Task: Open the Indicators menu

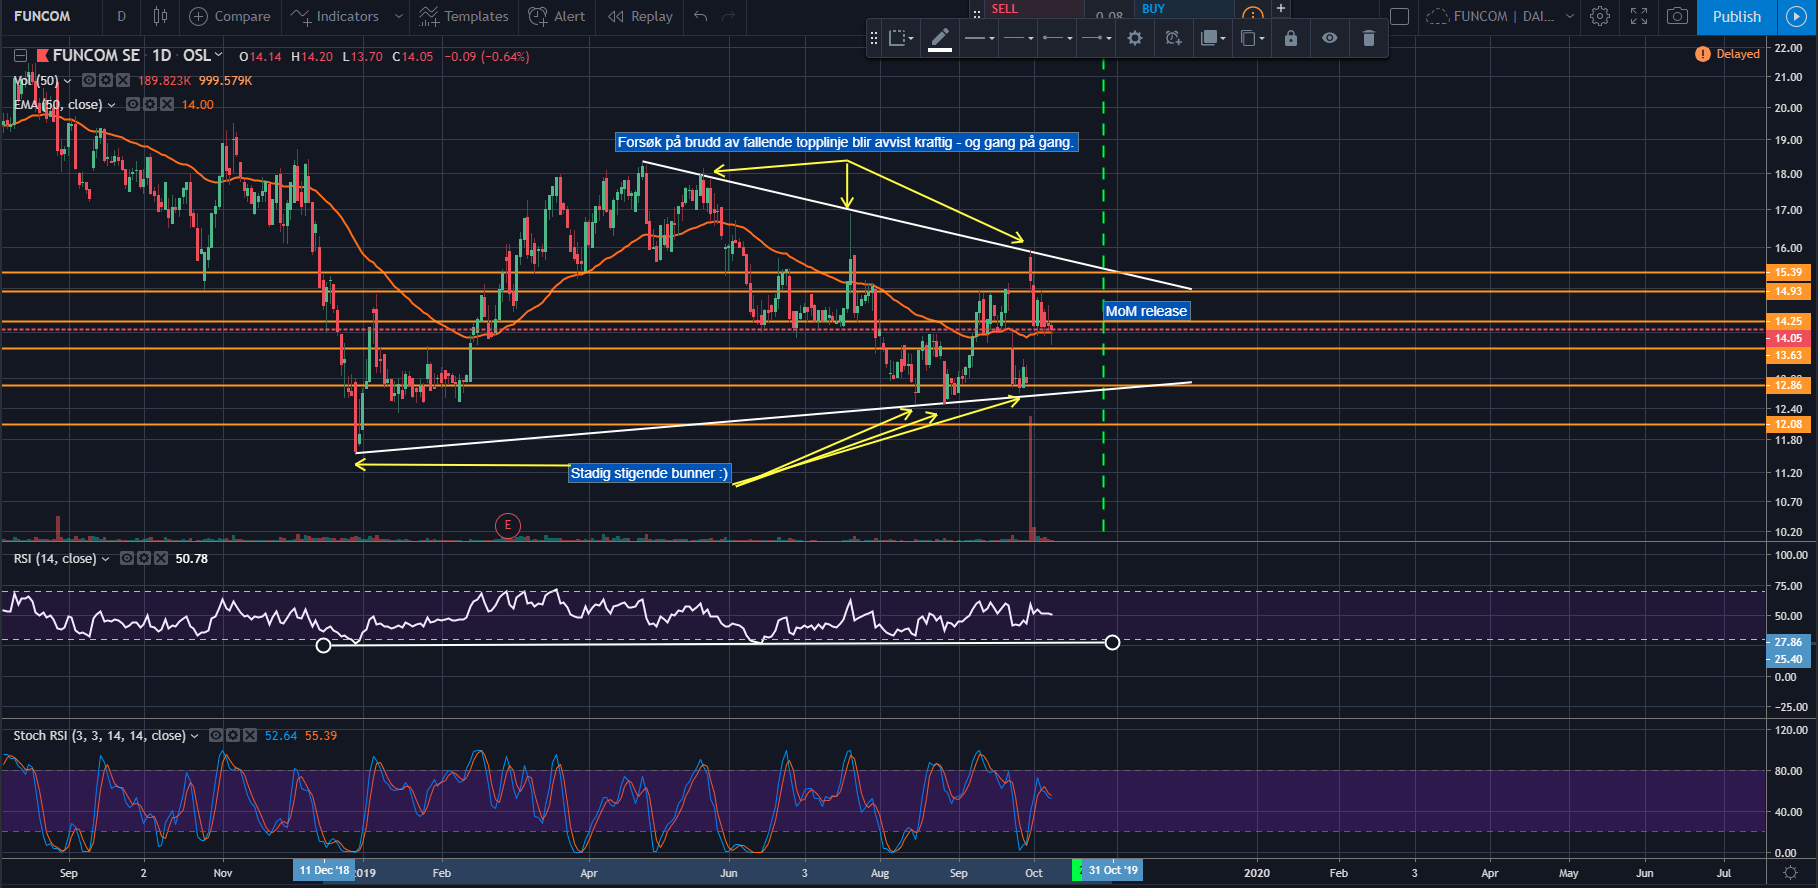Action: [x=336, y=16]
